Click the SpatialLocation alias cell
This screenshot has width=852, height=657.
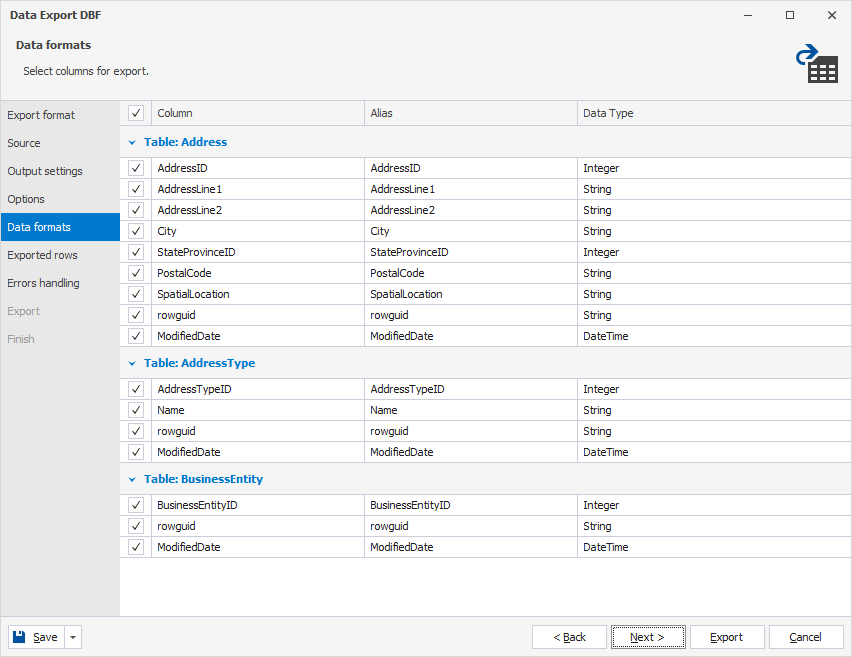[471, 294]
